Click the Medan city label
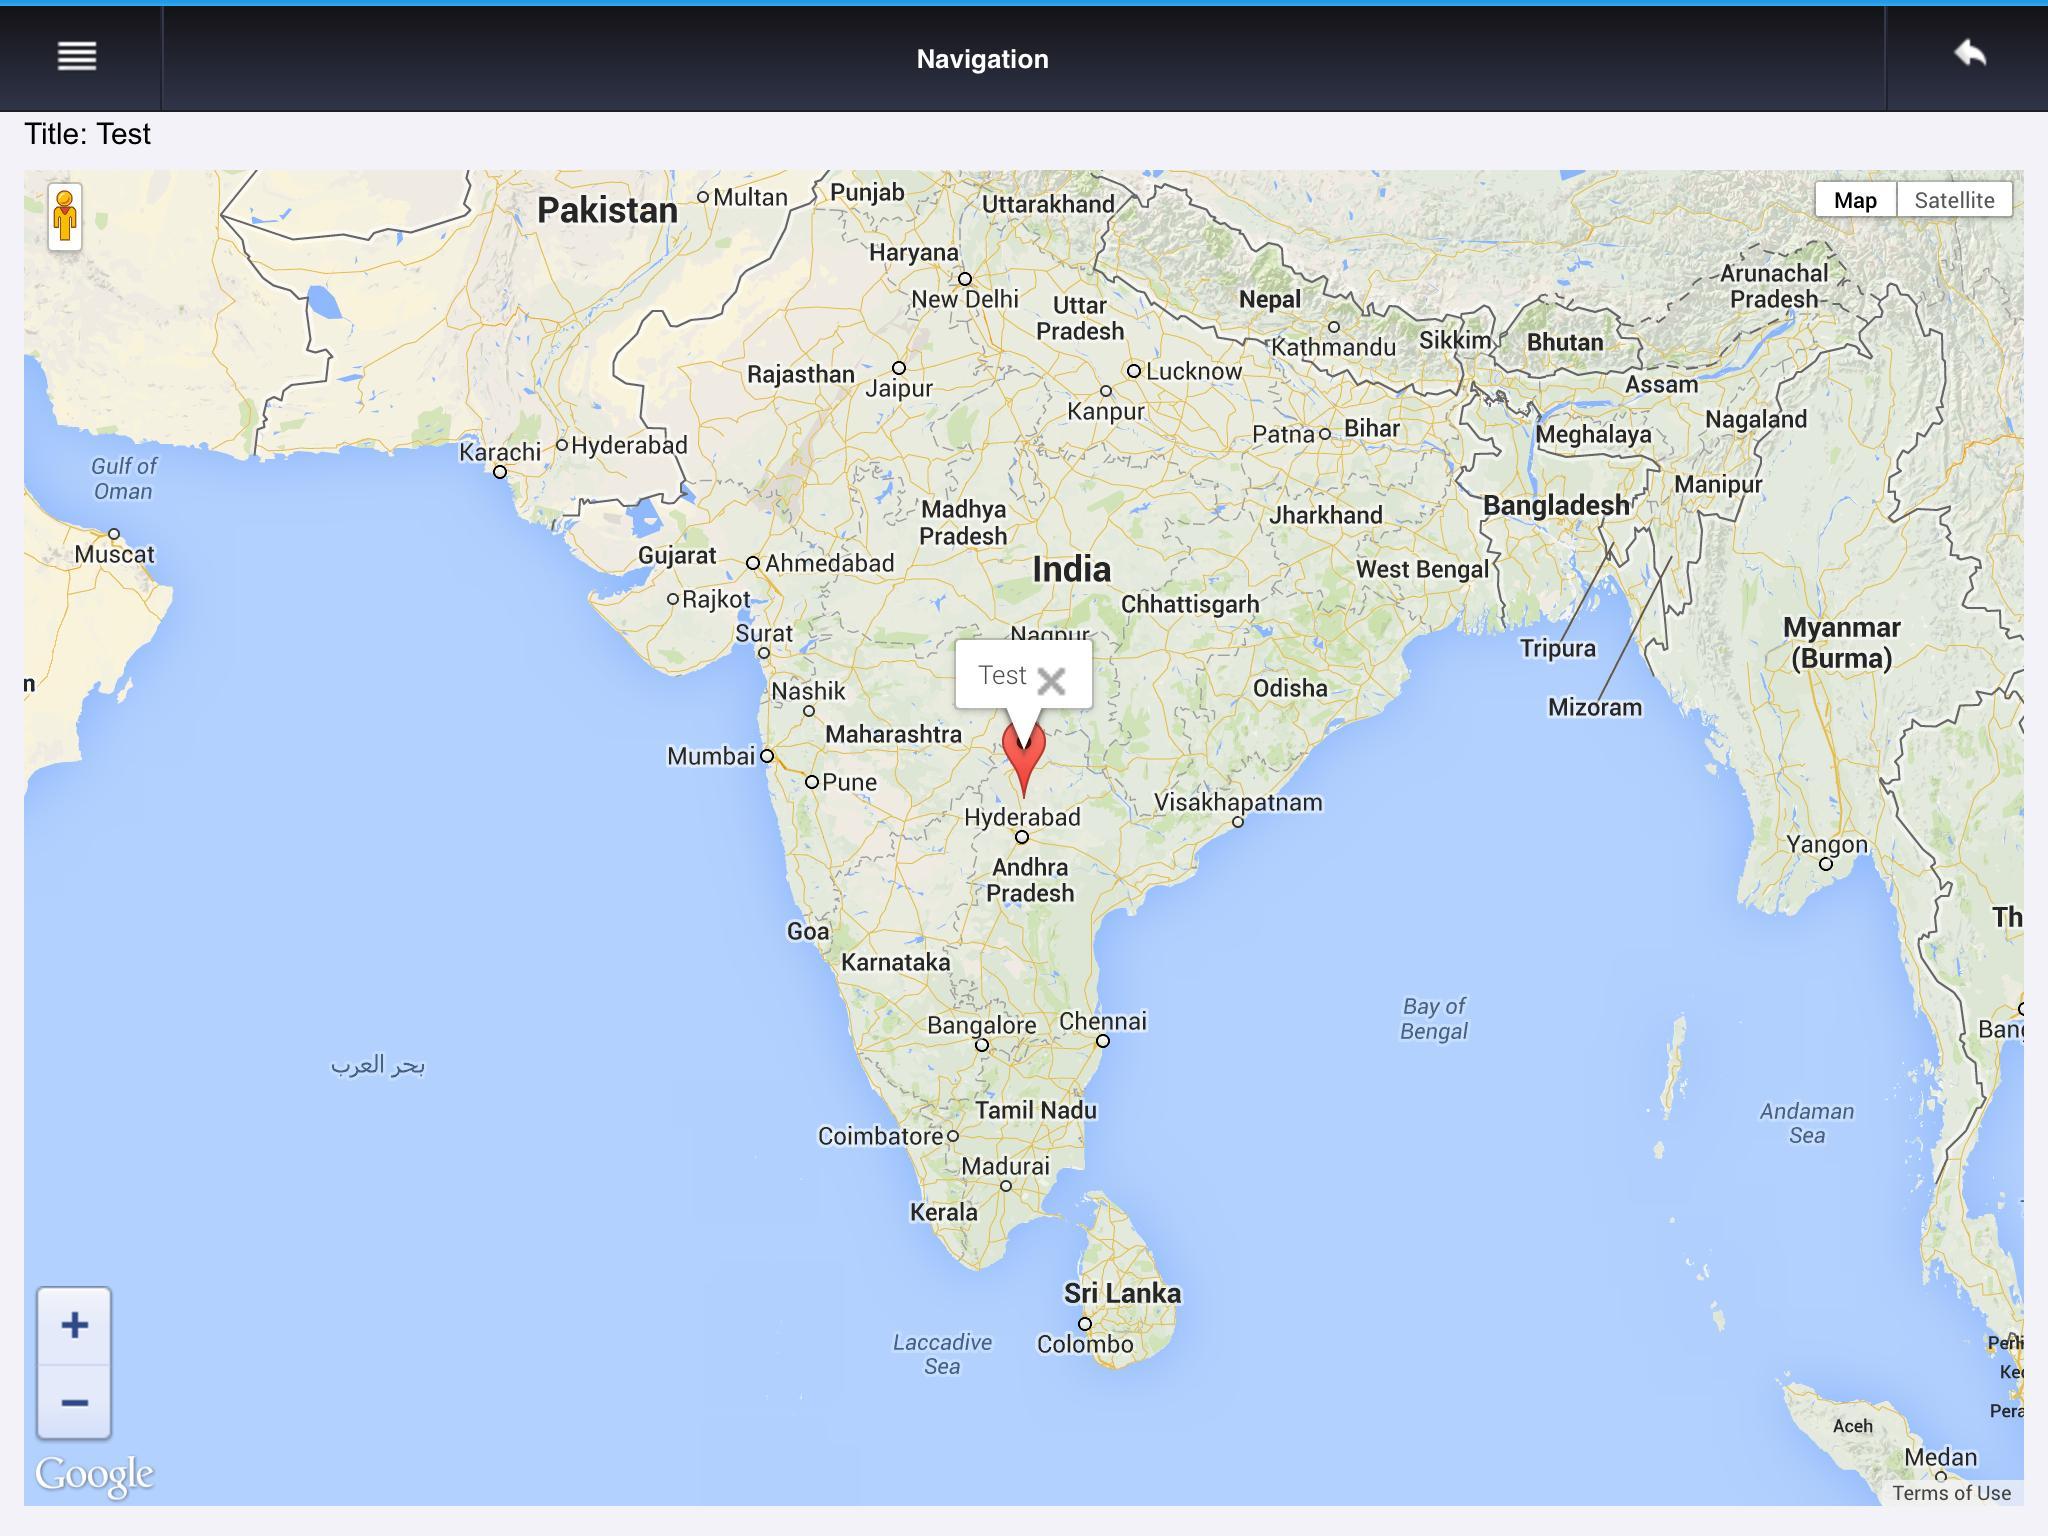2048x1536 pixels. point(1940,1457)
